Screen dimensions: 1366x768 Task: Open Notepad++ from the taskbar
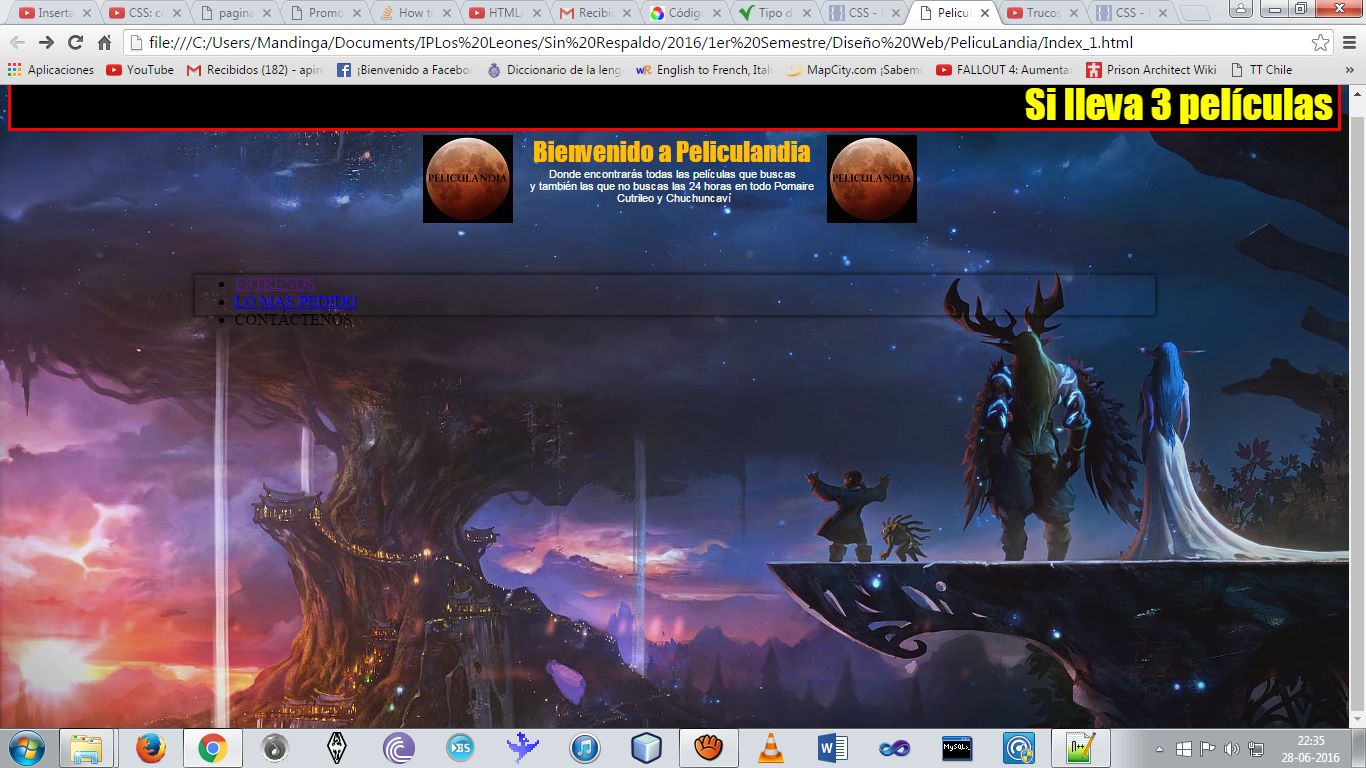coord(1080,748)
